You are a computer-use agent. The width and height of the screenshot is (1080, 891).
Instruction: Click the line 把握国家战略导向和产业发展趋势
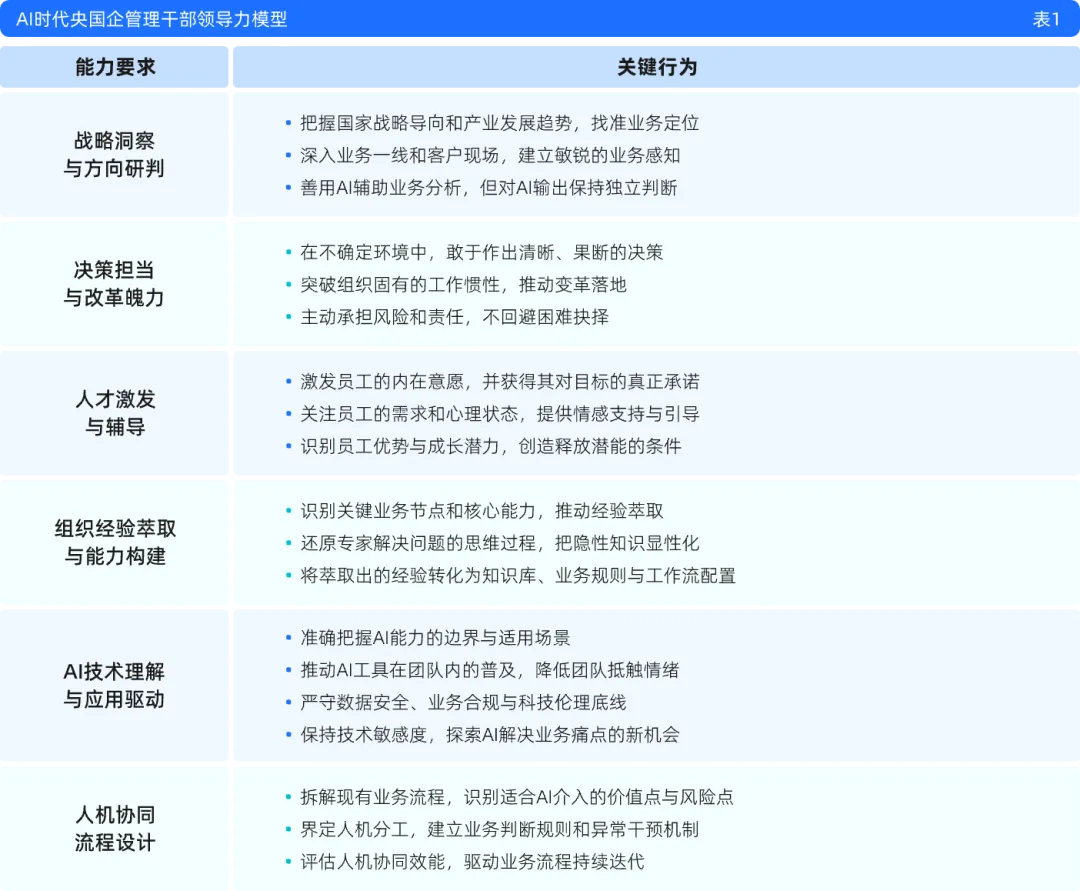click(x=500, y=123)
